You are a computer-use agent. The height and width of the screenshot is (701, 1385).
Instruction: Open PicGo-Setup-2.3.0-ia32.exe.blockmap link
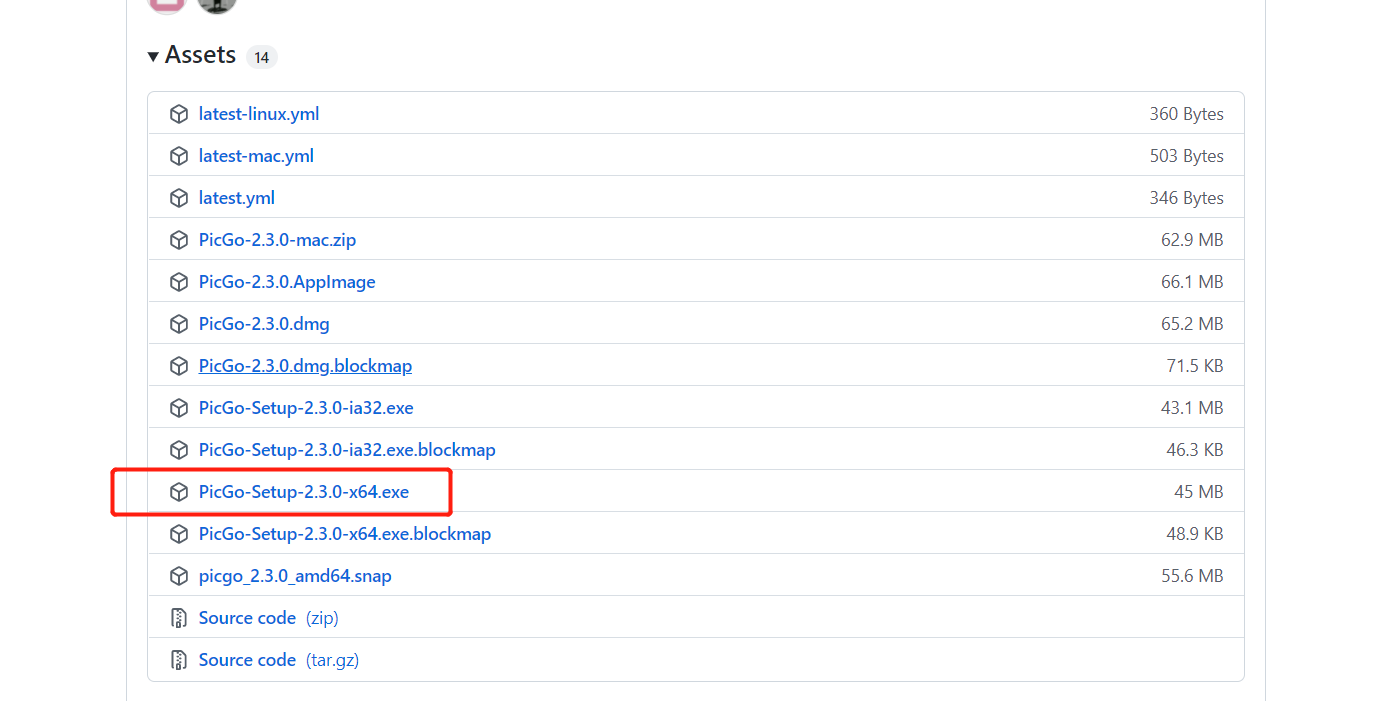coord(346,450)
